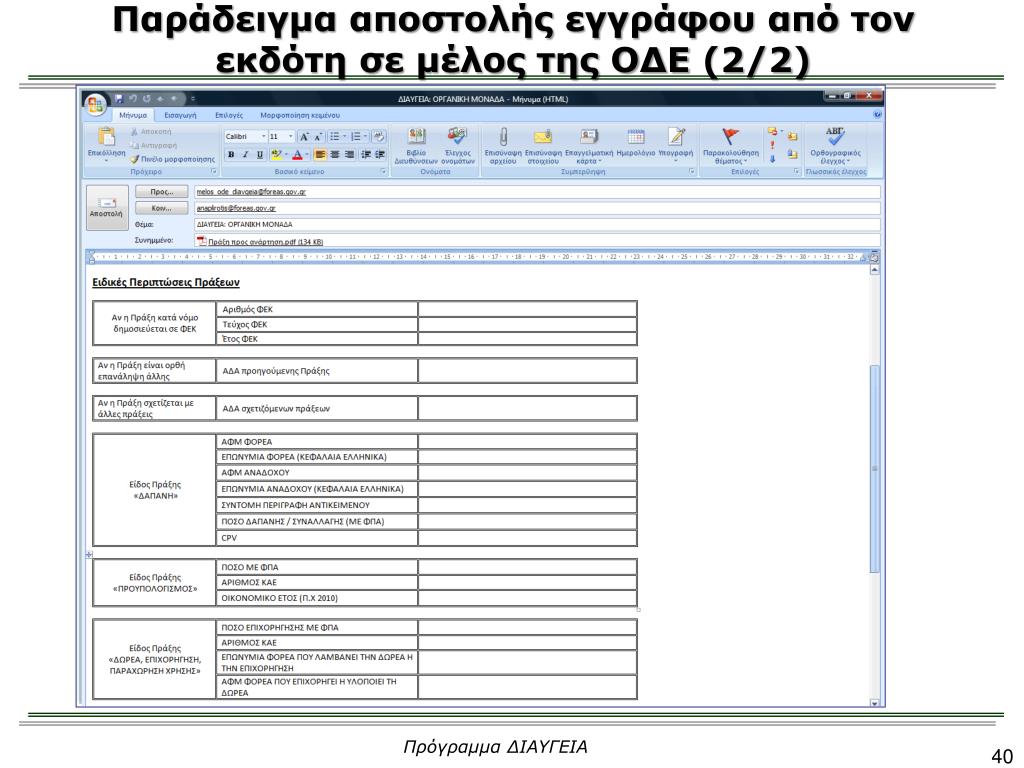Toggle the align left button
The image size is (1024, 768).
tap(320, 154)
